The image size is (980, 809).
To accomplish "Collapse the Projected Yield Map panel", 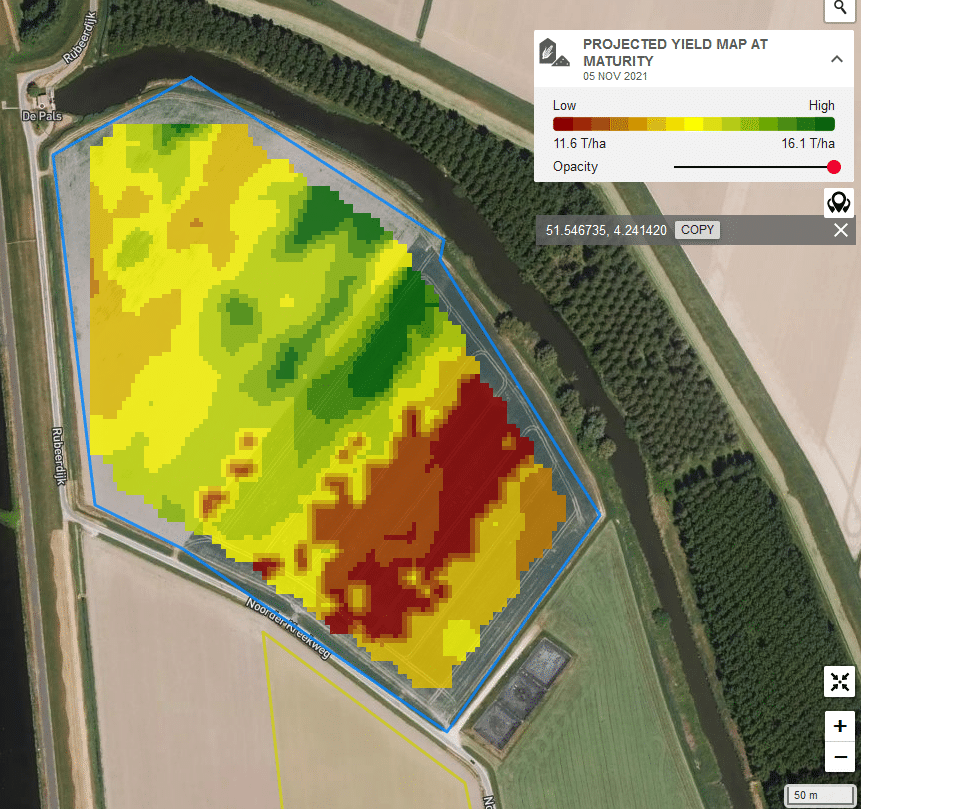I will coord(837,59).
